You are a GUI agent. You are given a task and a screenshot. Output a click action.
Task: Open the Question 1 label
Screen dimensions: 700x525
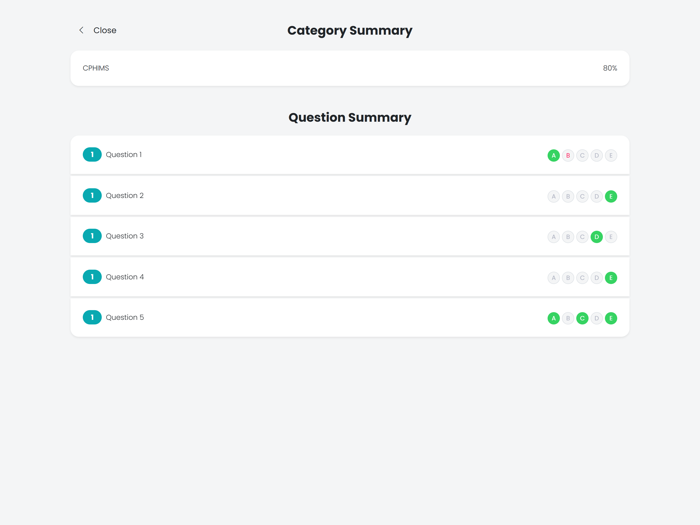click(x=124, y=154)
